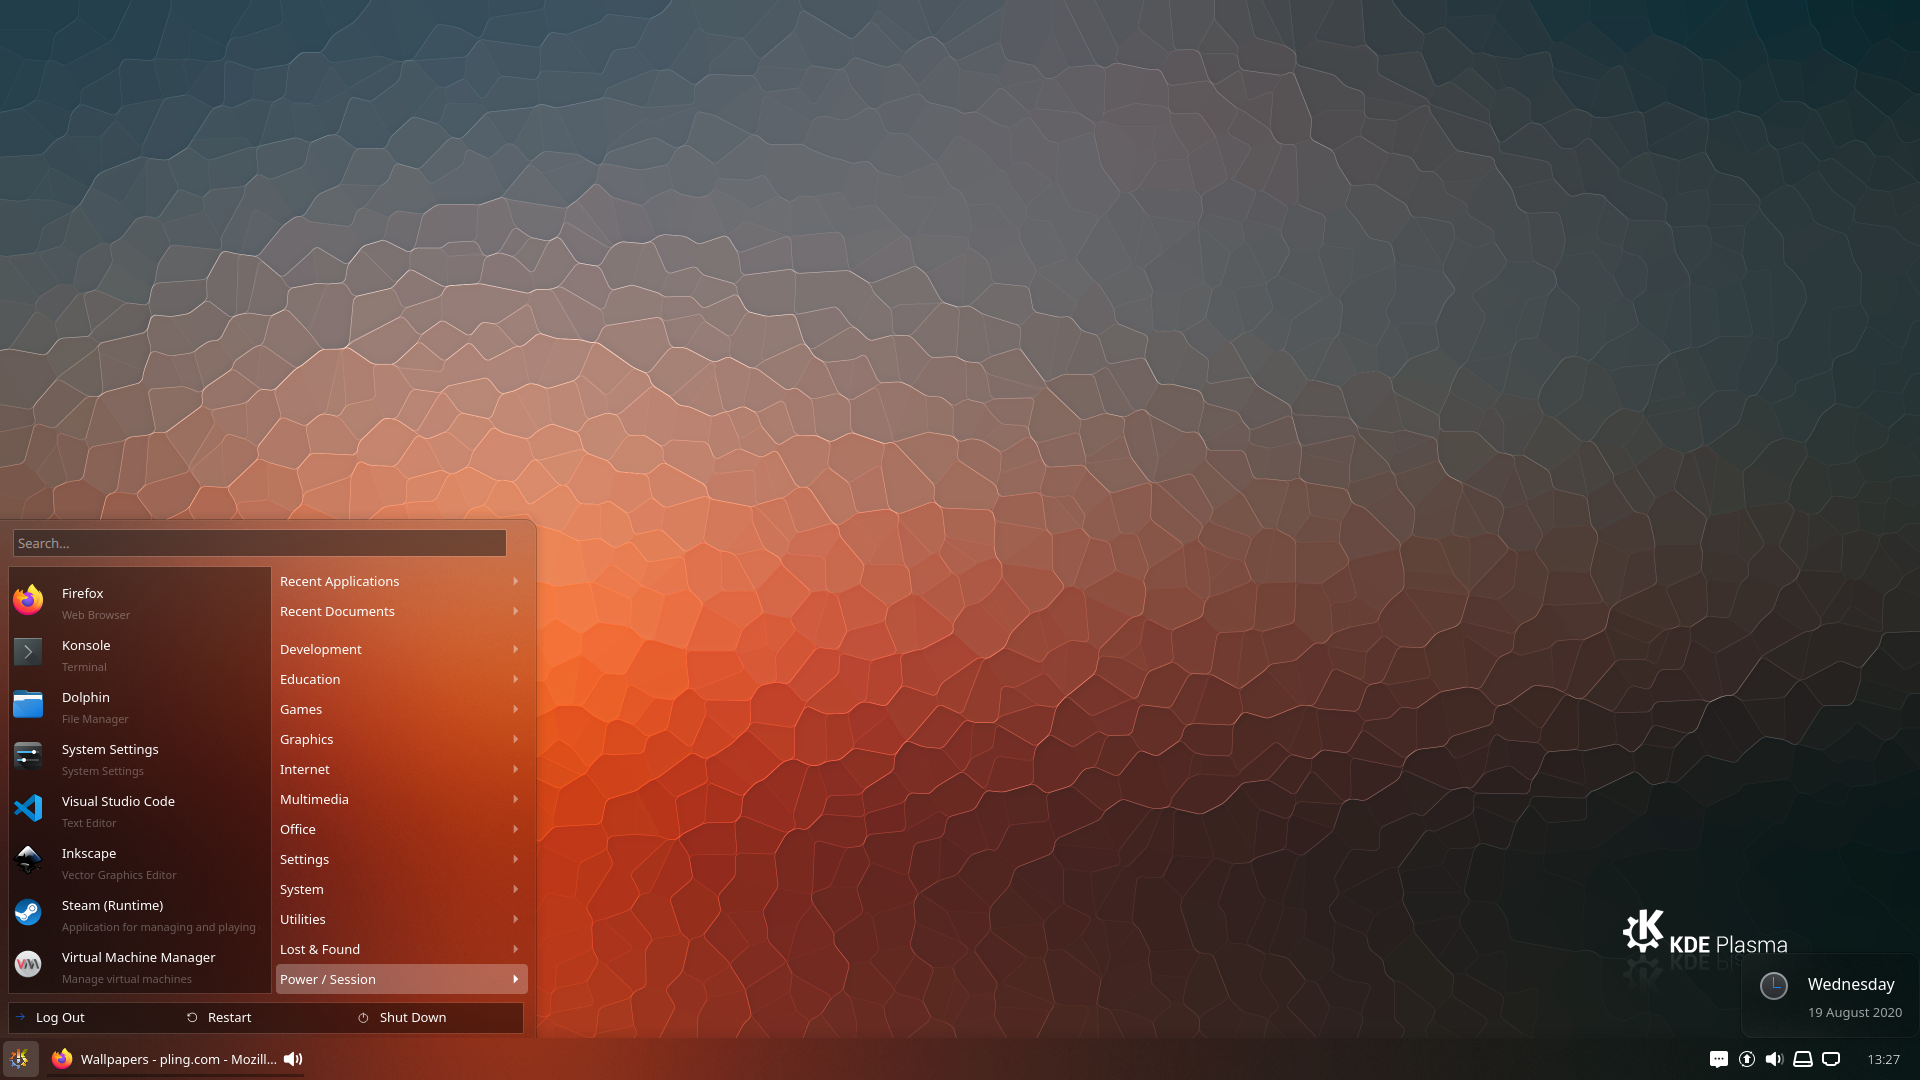Click Log Out button
Viewport: 1920px width, 1080px height.
(94, 1017)
